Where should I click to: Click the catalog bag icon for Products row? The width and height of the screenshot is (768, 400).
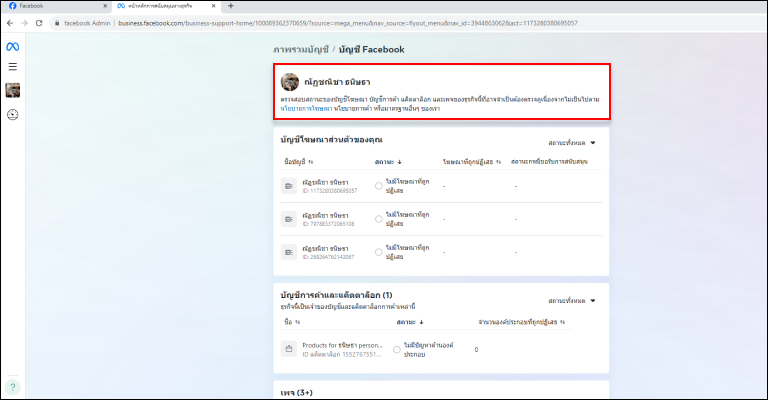(289, 349)
